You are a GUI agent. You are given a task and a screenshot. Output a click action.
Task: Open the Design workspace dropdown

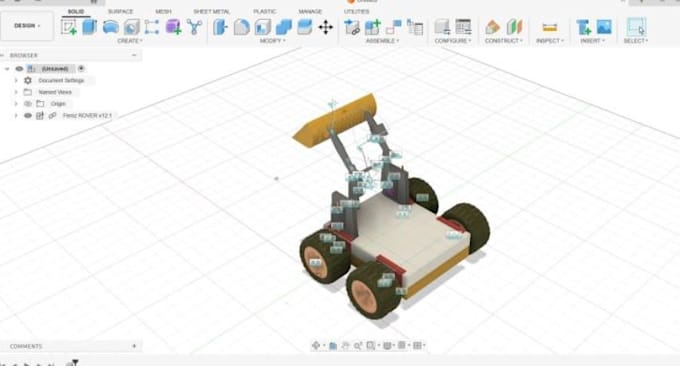tap(27, 26)
